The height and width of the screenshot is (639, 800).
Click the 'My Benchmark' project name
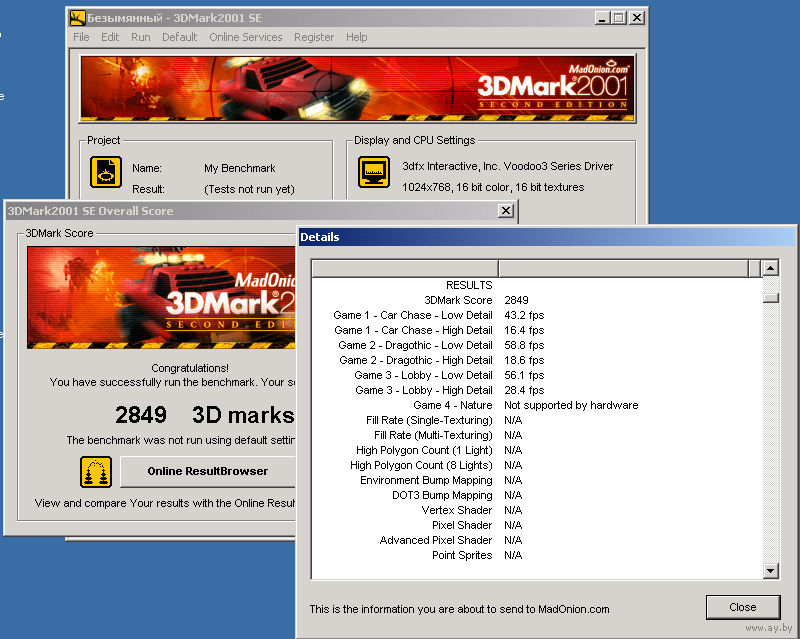239,168
